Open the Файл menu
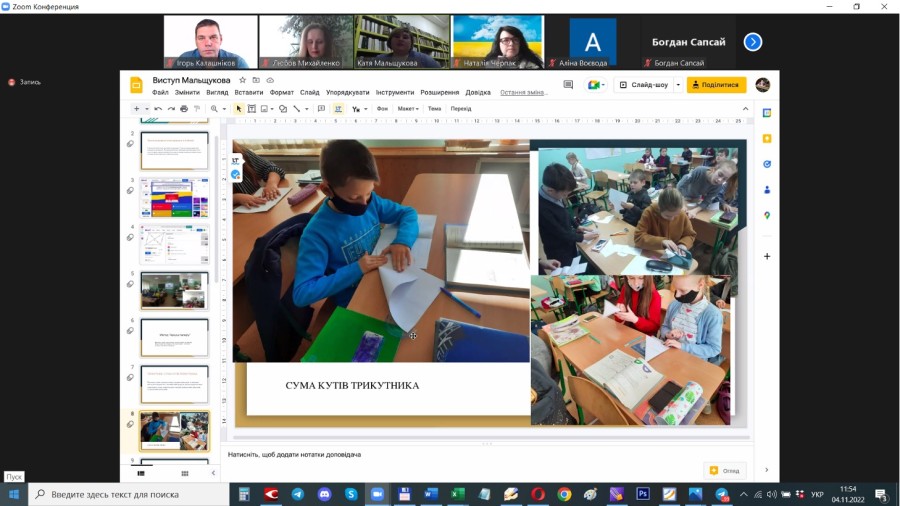Image resolution: width=900 pixels, height=506 pixels. (160, 92)
